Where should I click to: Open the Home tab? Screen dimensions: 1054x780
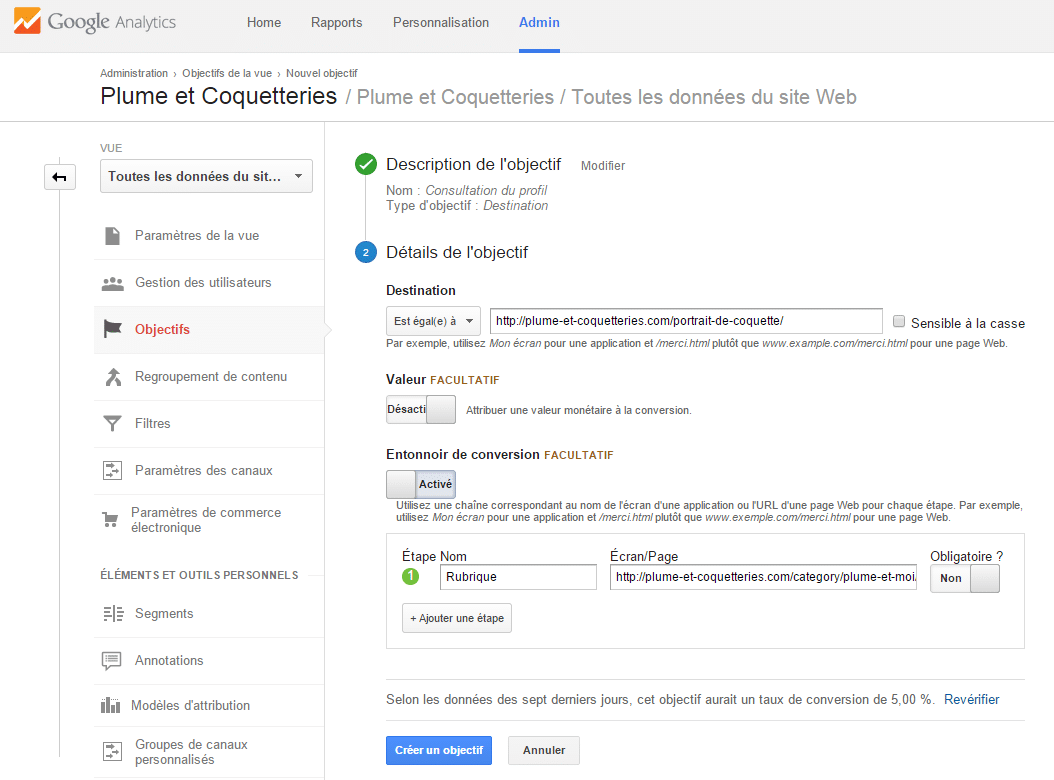tap(264, 23)
